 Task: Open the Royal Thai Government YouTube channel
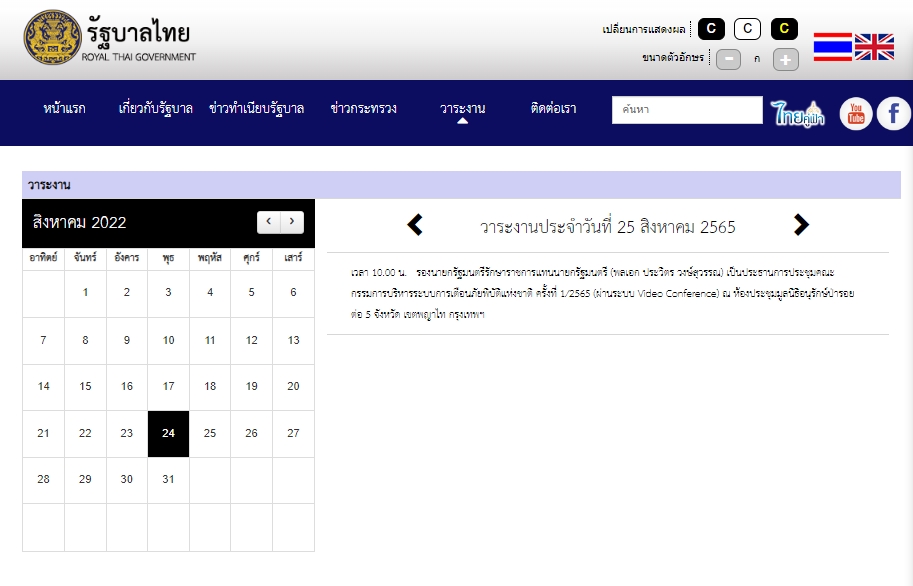coord(856,113)
